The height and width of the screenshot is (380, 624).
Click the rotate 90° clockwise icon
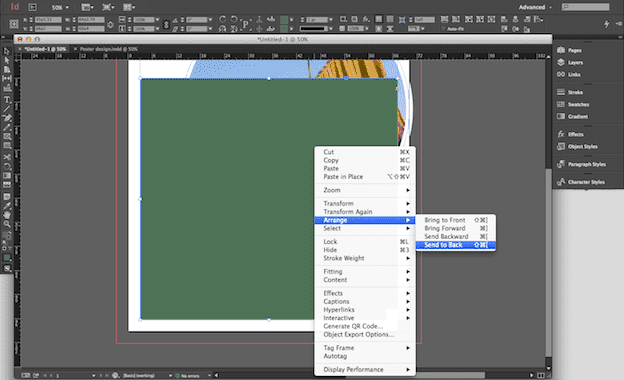click(222, 19)
